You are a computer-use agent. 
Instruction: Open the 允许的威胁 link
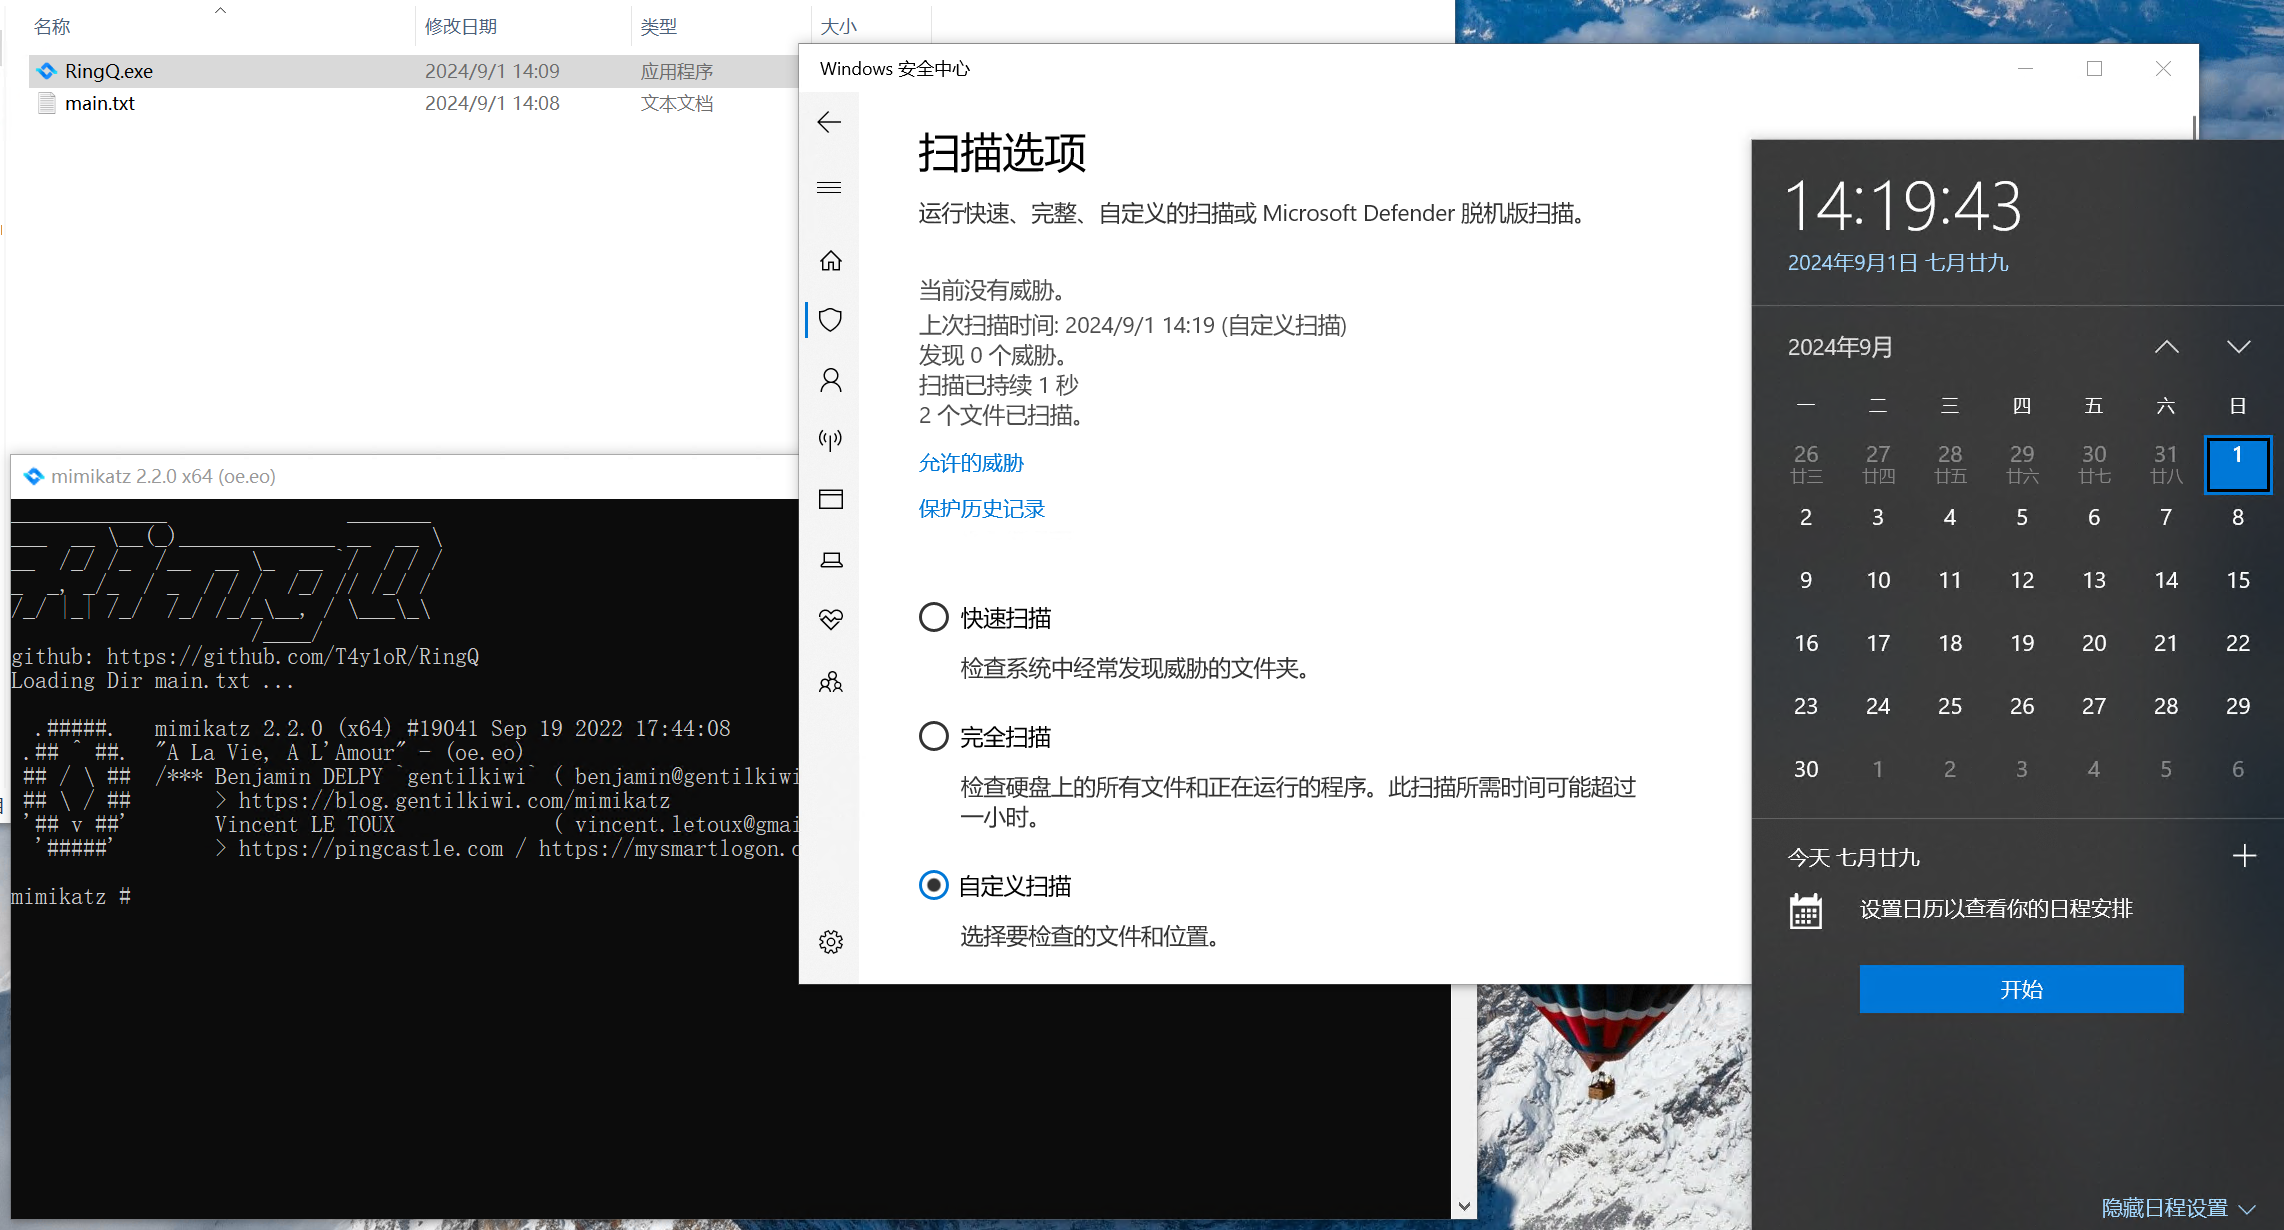click(970, 463)
